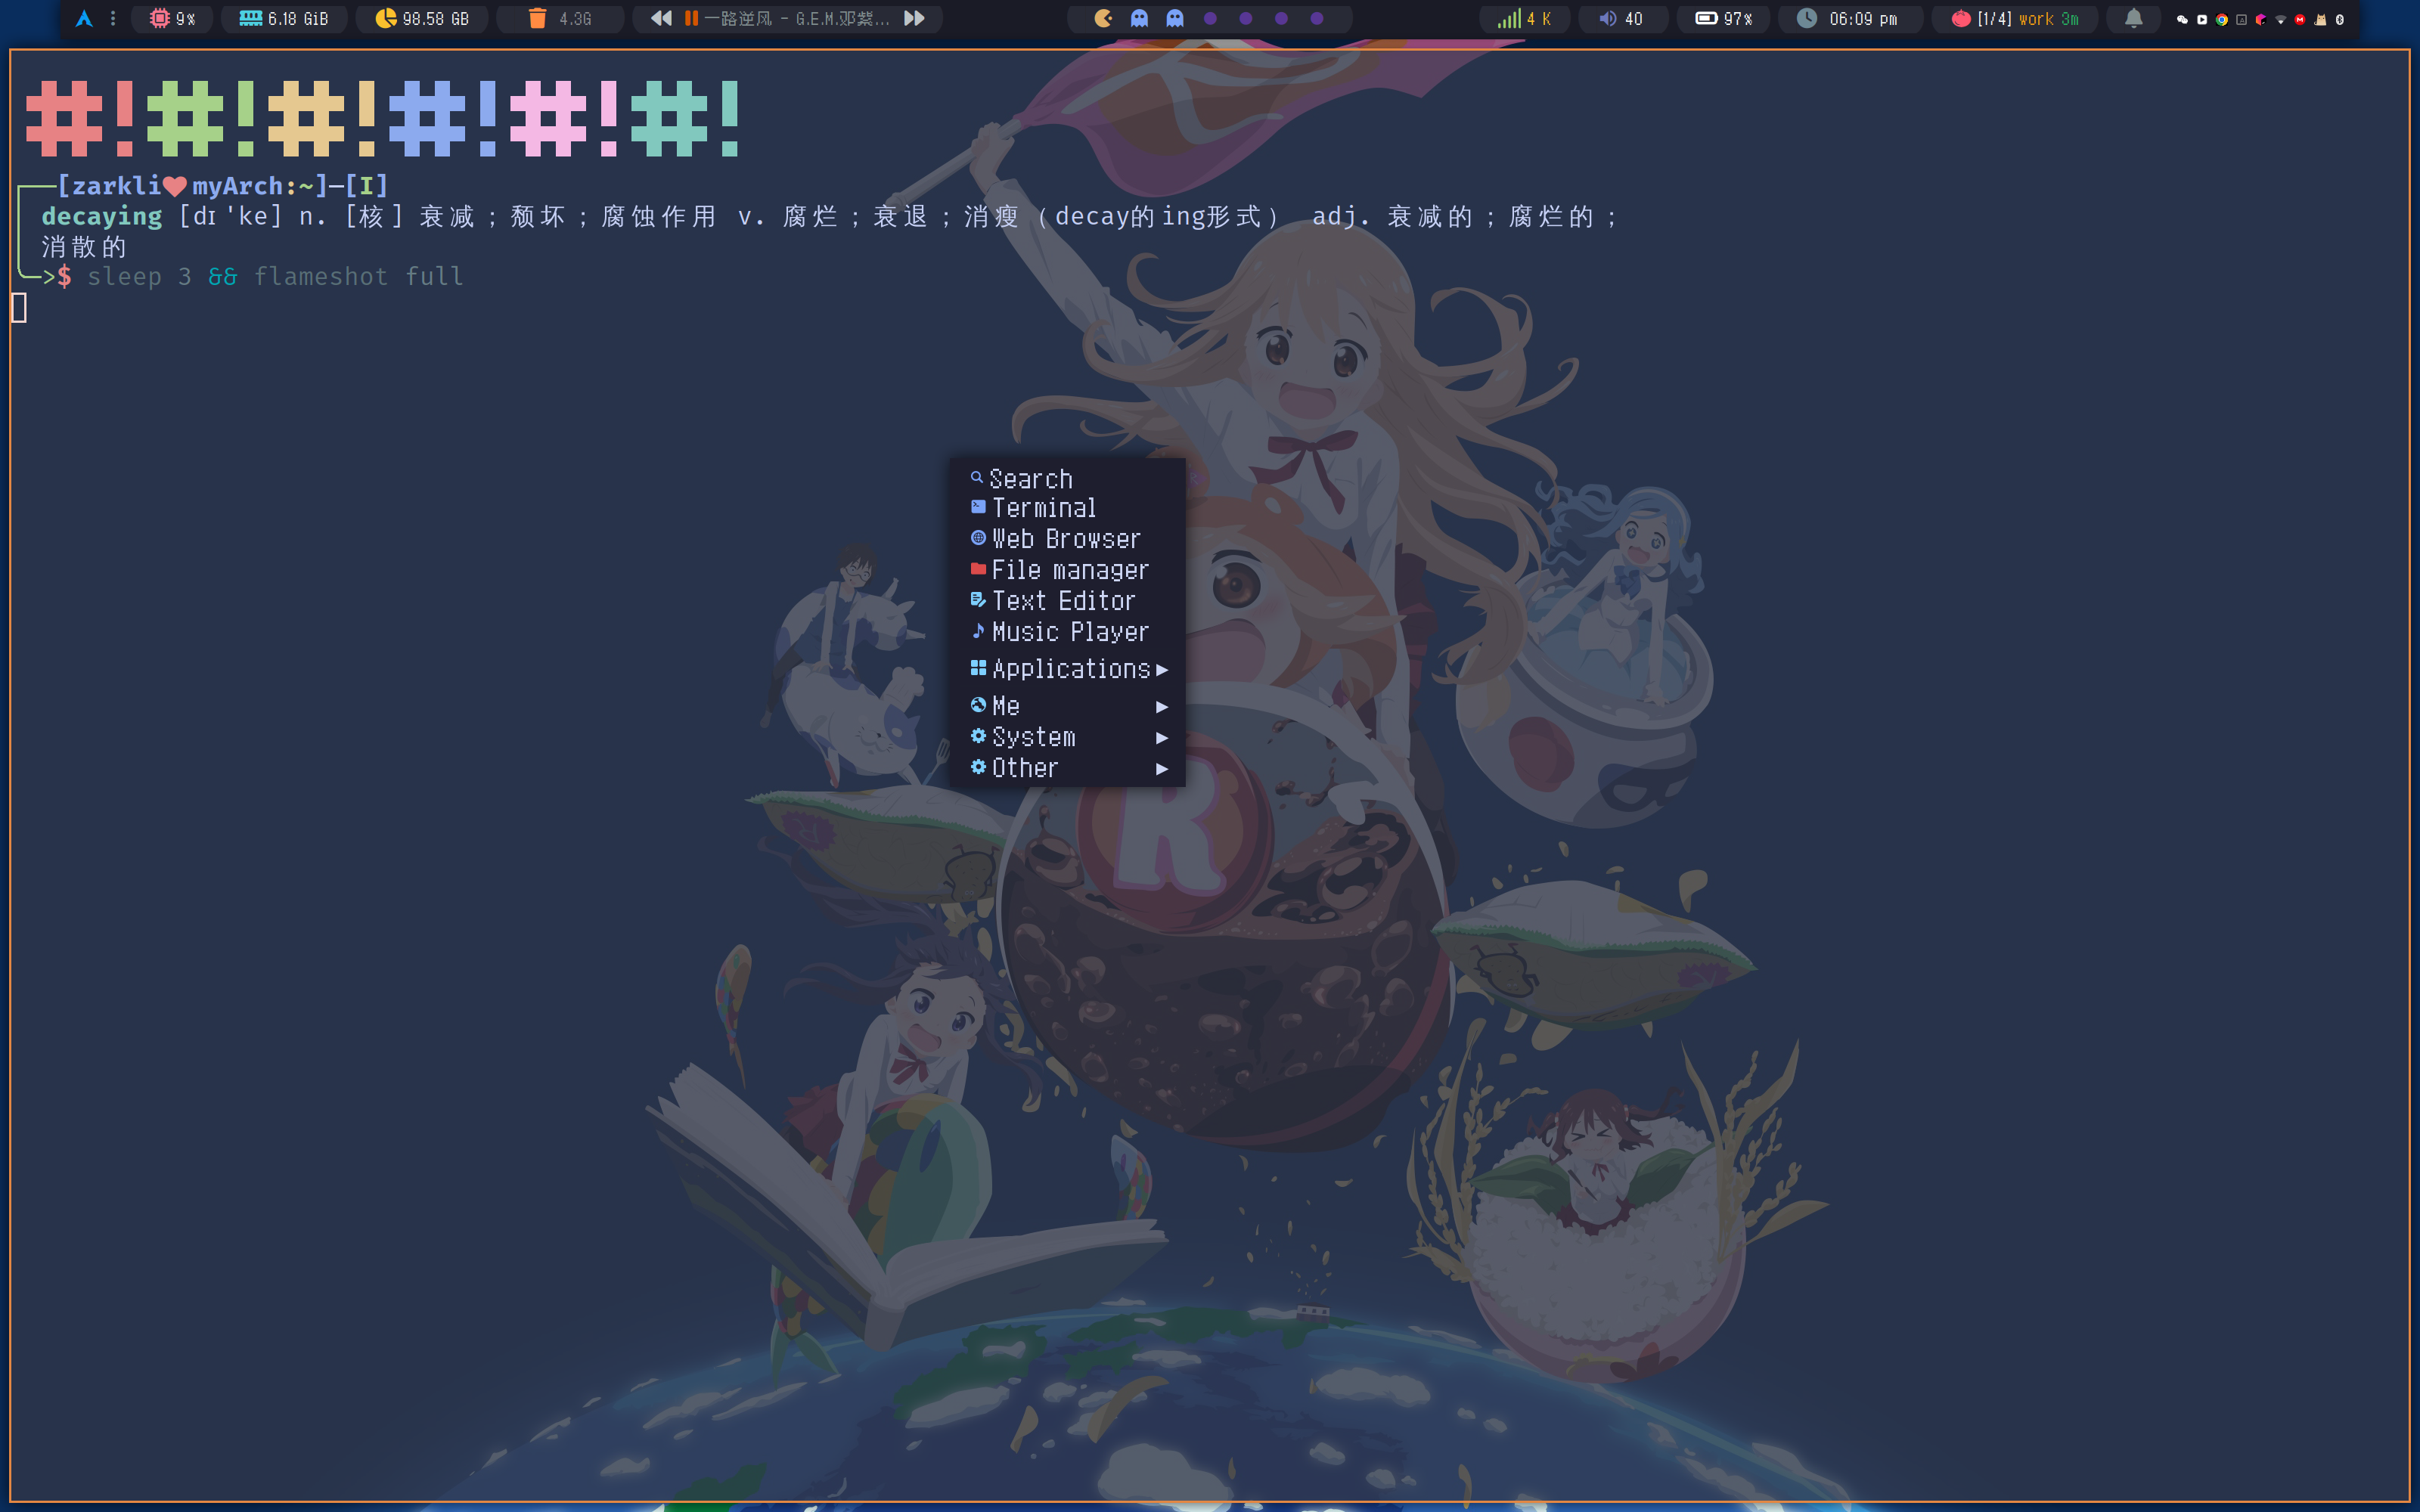Click the CPU usage chip icon
This screenshot has width=2420, height=1512.
click(159, 19)
